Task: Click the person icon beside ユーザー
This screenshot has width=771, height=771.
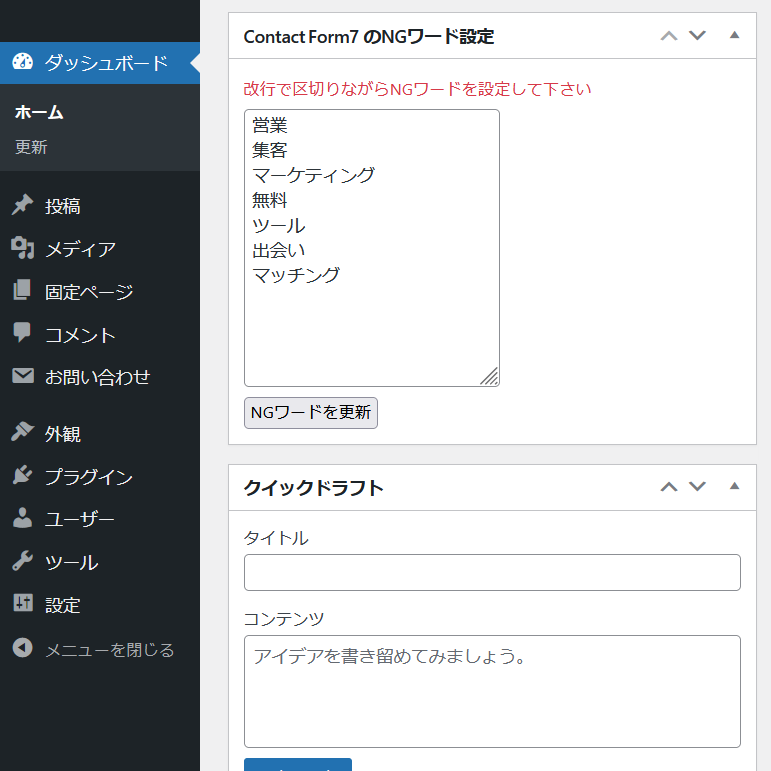Action: click(x=23, y=518)
